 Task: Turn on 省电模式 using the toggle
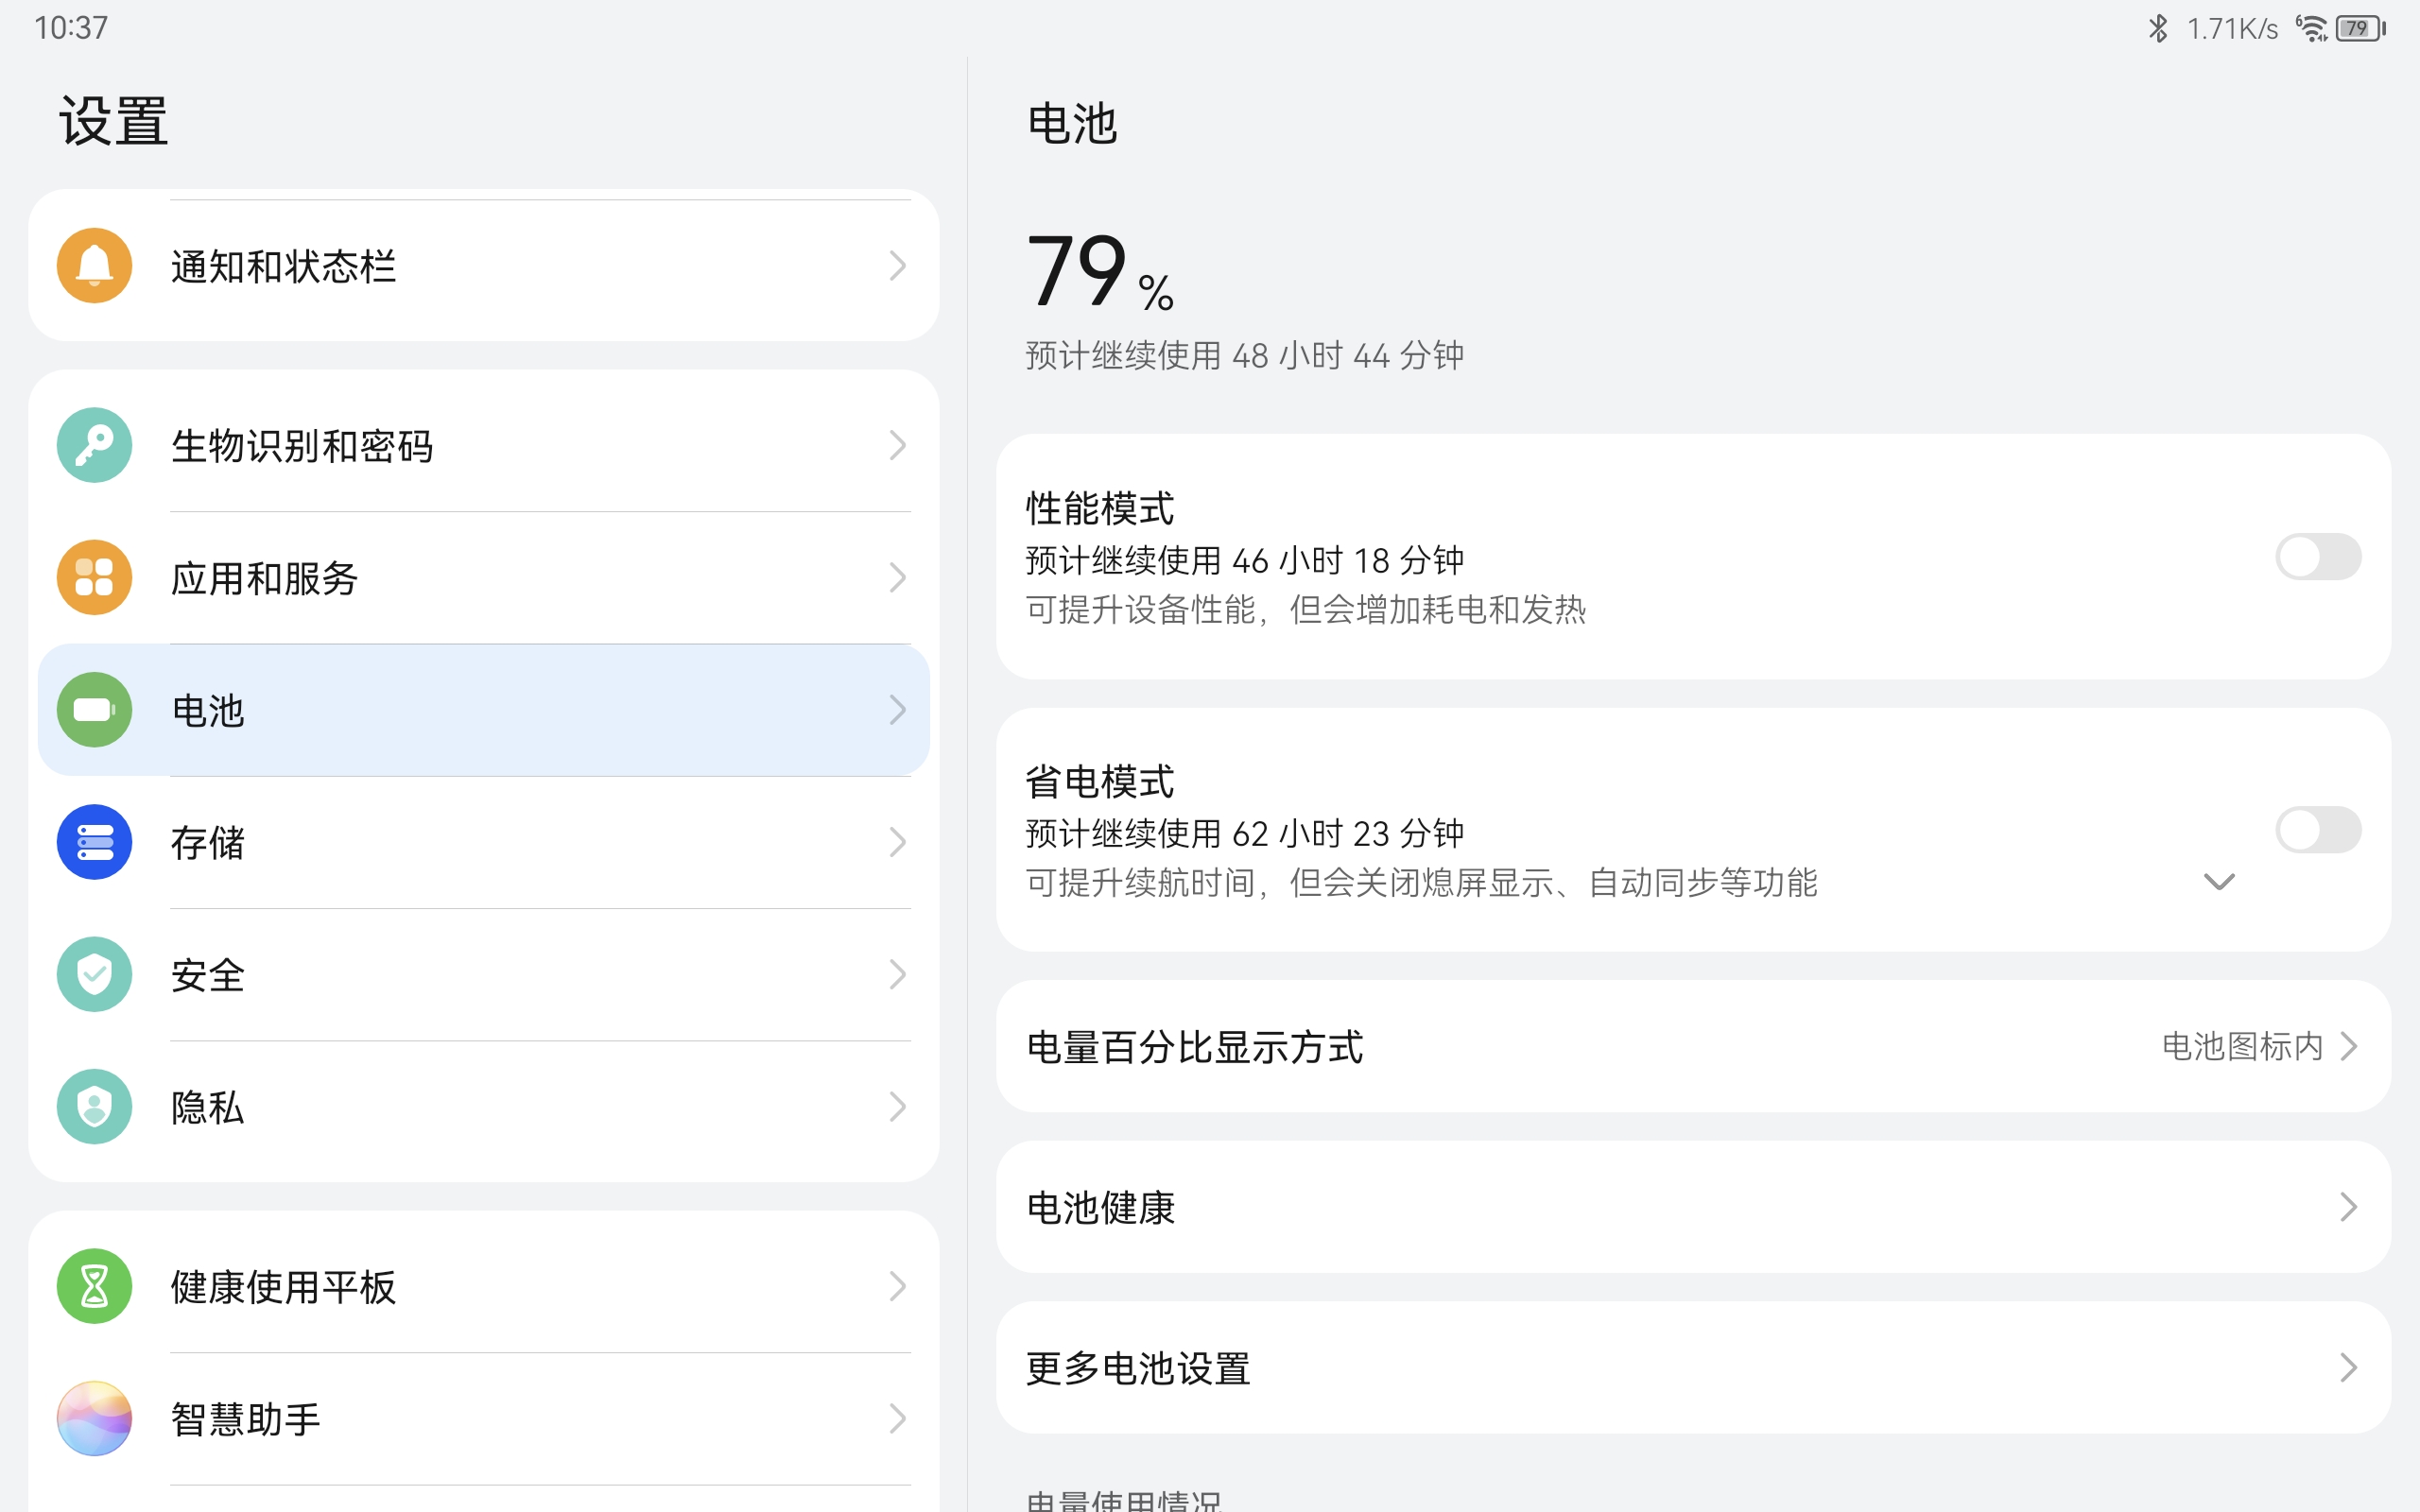coord(2318,830)
